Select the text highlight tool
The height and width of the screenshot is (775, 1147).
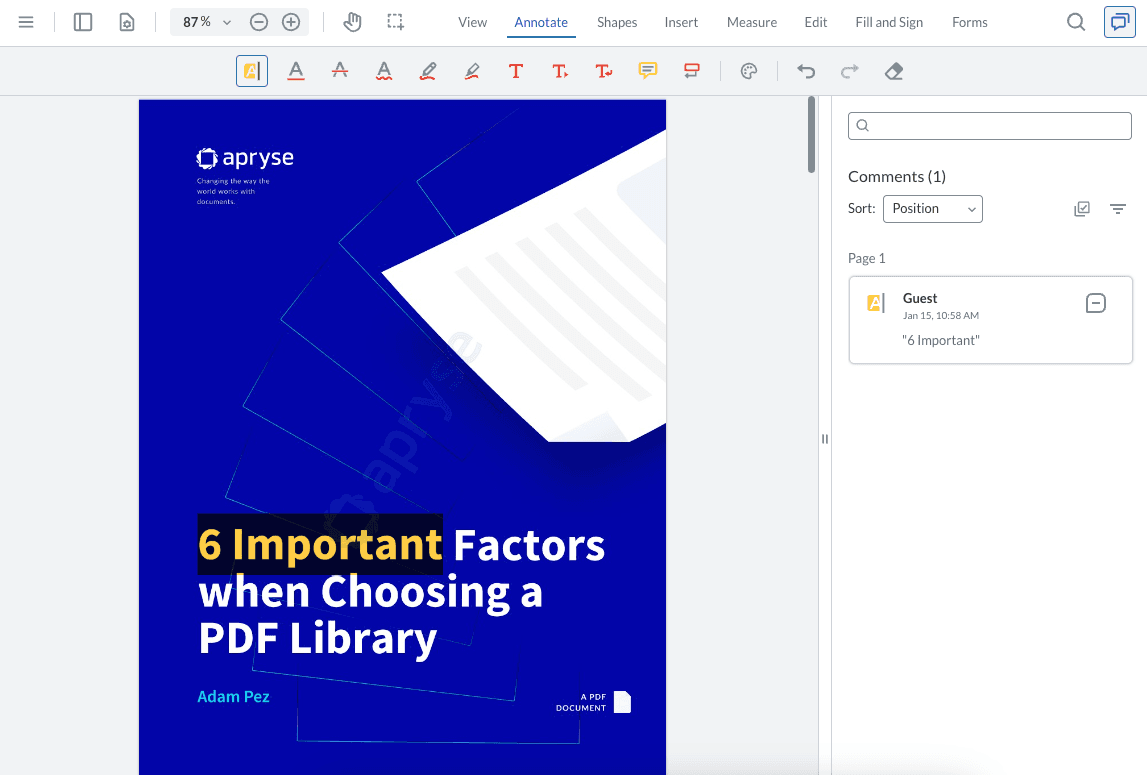click(x=252, y=71)
